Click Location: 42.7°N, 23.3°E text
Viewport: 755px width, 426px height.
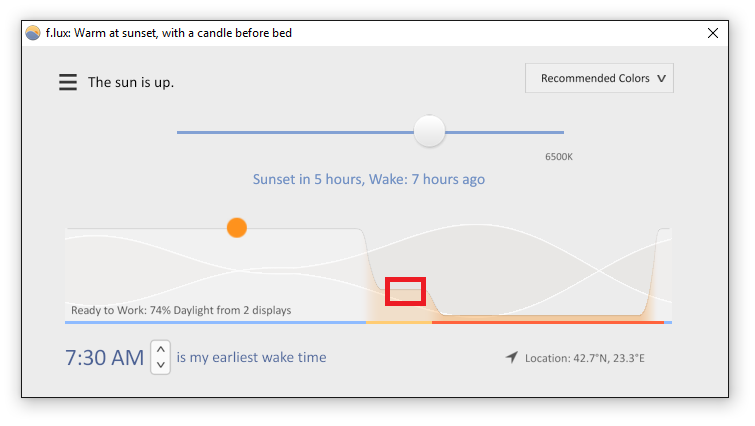tap(585, 358)
